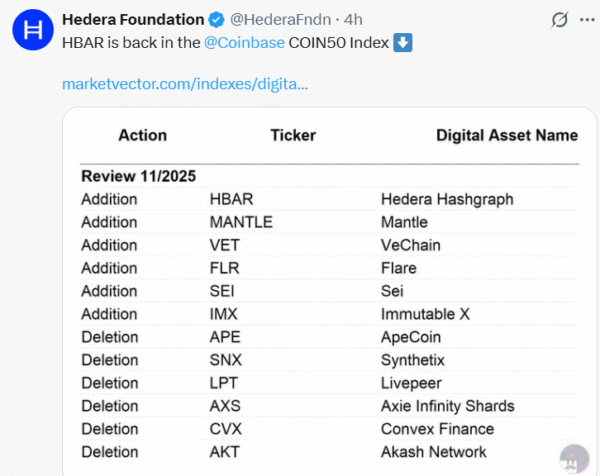Click the MANTLE ticker row
The width and height of the screenshot is (600, 476).
pyautogui.click(x=241, y=222)
